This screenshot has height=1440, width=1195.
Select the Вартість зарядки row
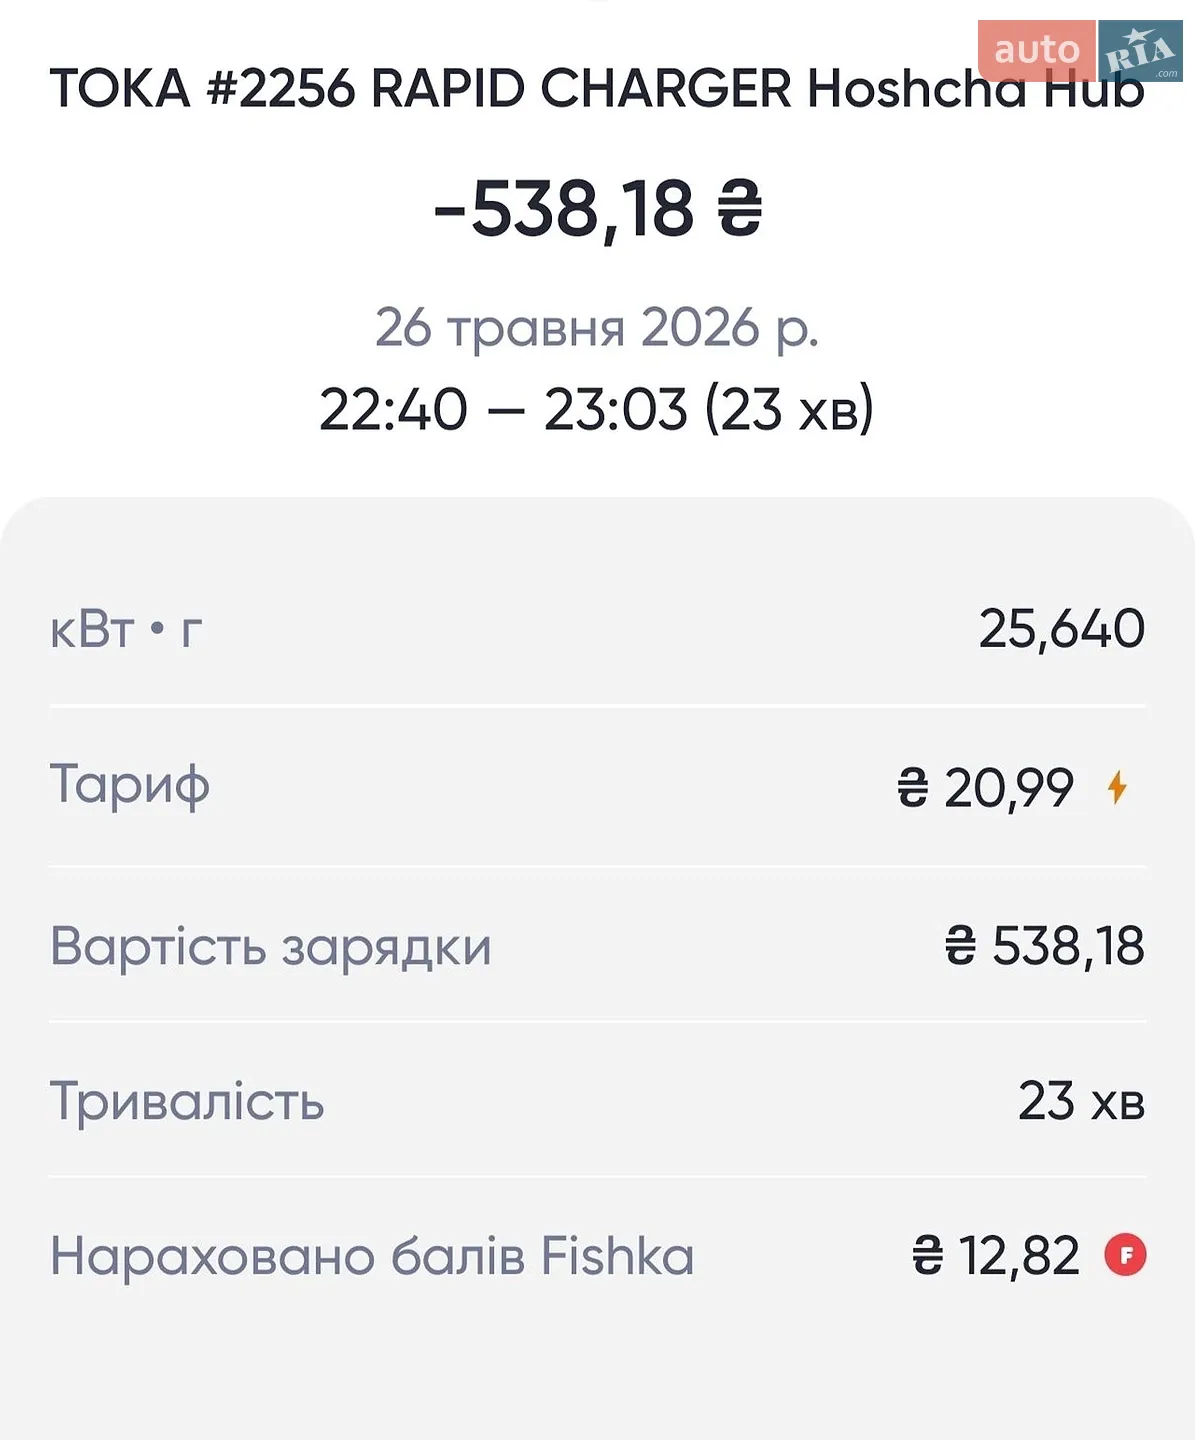[597, 945]
